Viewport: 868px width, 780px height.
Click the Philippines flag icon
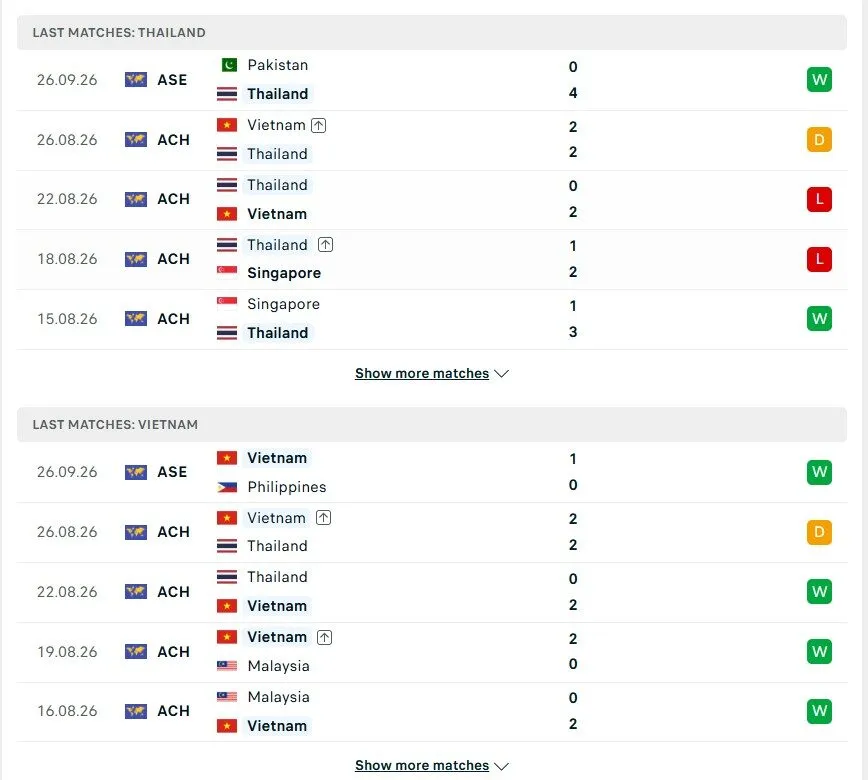click(x=227, y=487)
